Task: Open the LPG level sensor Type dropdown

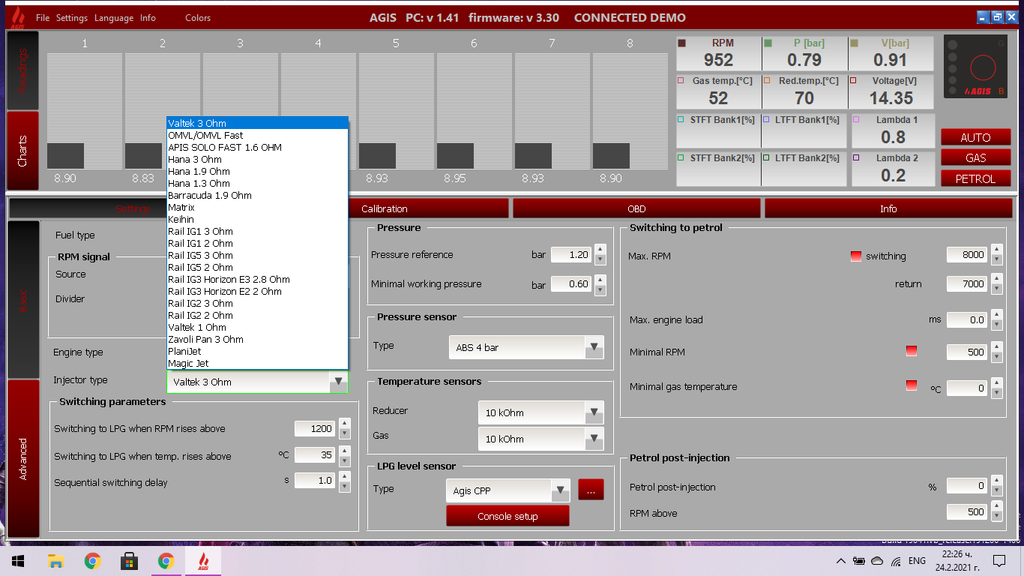Action: pyautogui.click(x=560, y=490)
